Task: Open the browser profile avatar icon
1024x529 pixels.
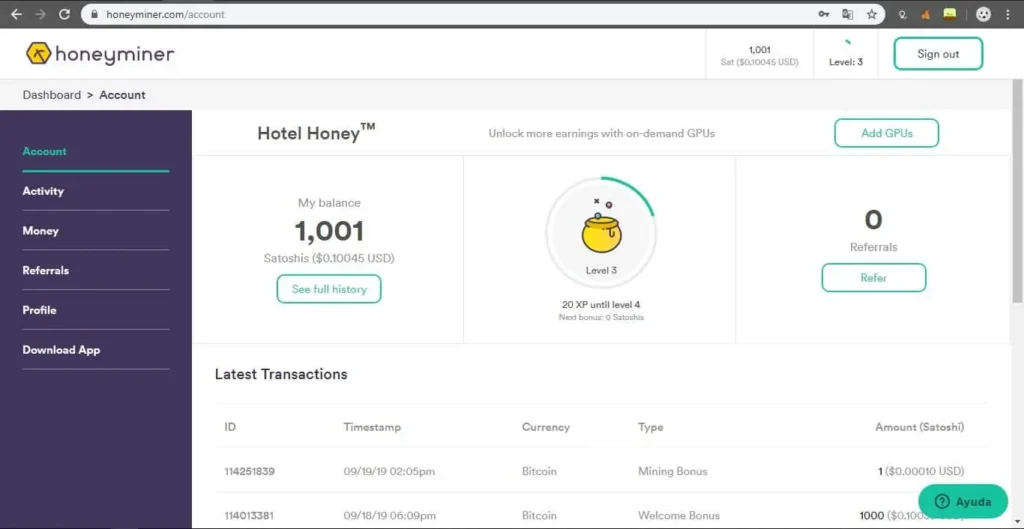Action: [x=983, y=14]
